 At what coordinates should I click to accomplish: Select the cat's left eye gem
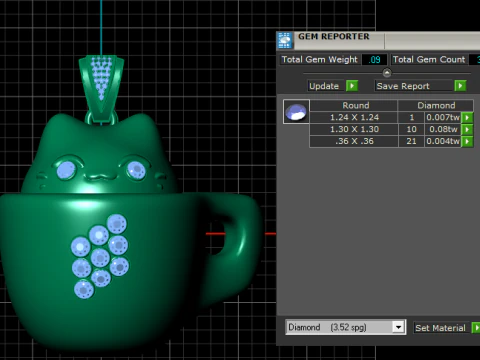pyautogui.click(x=66, y=170)
